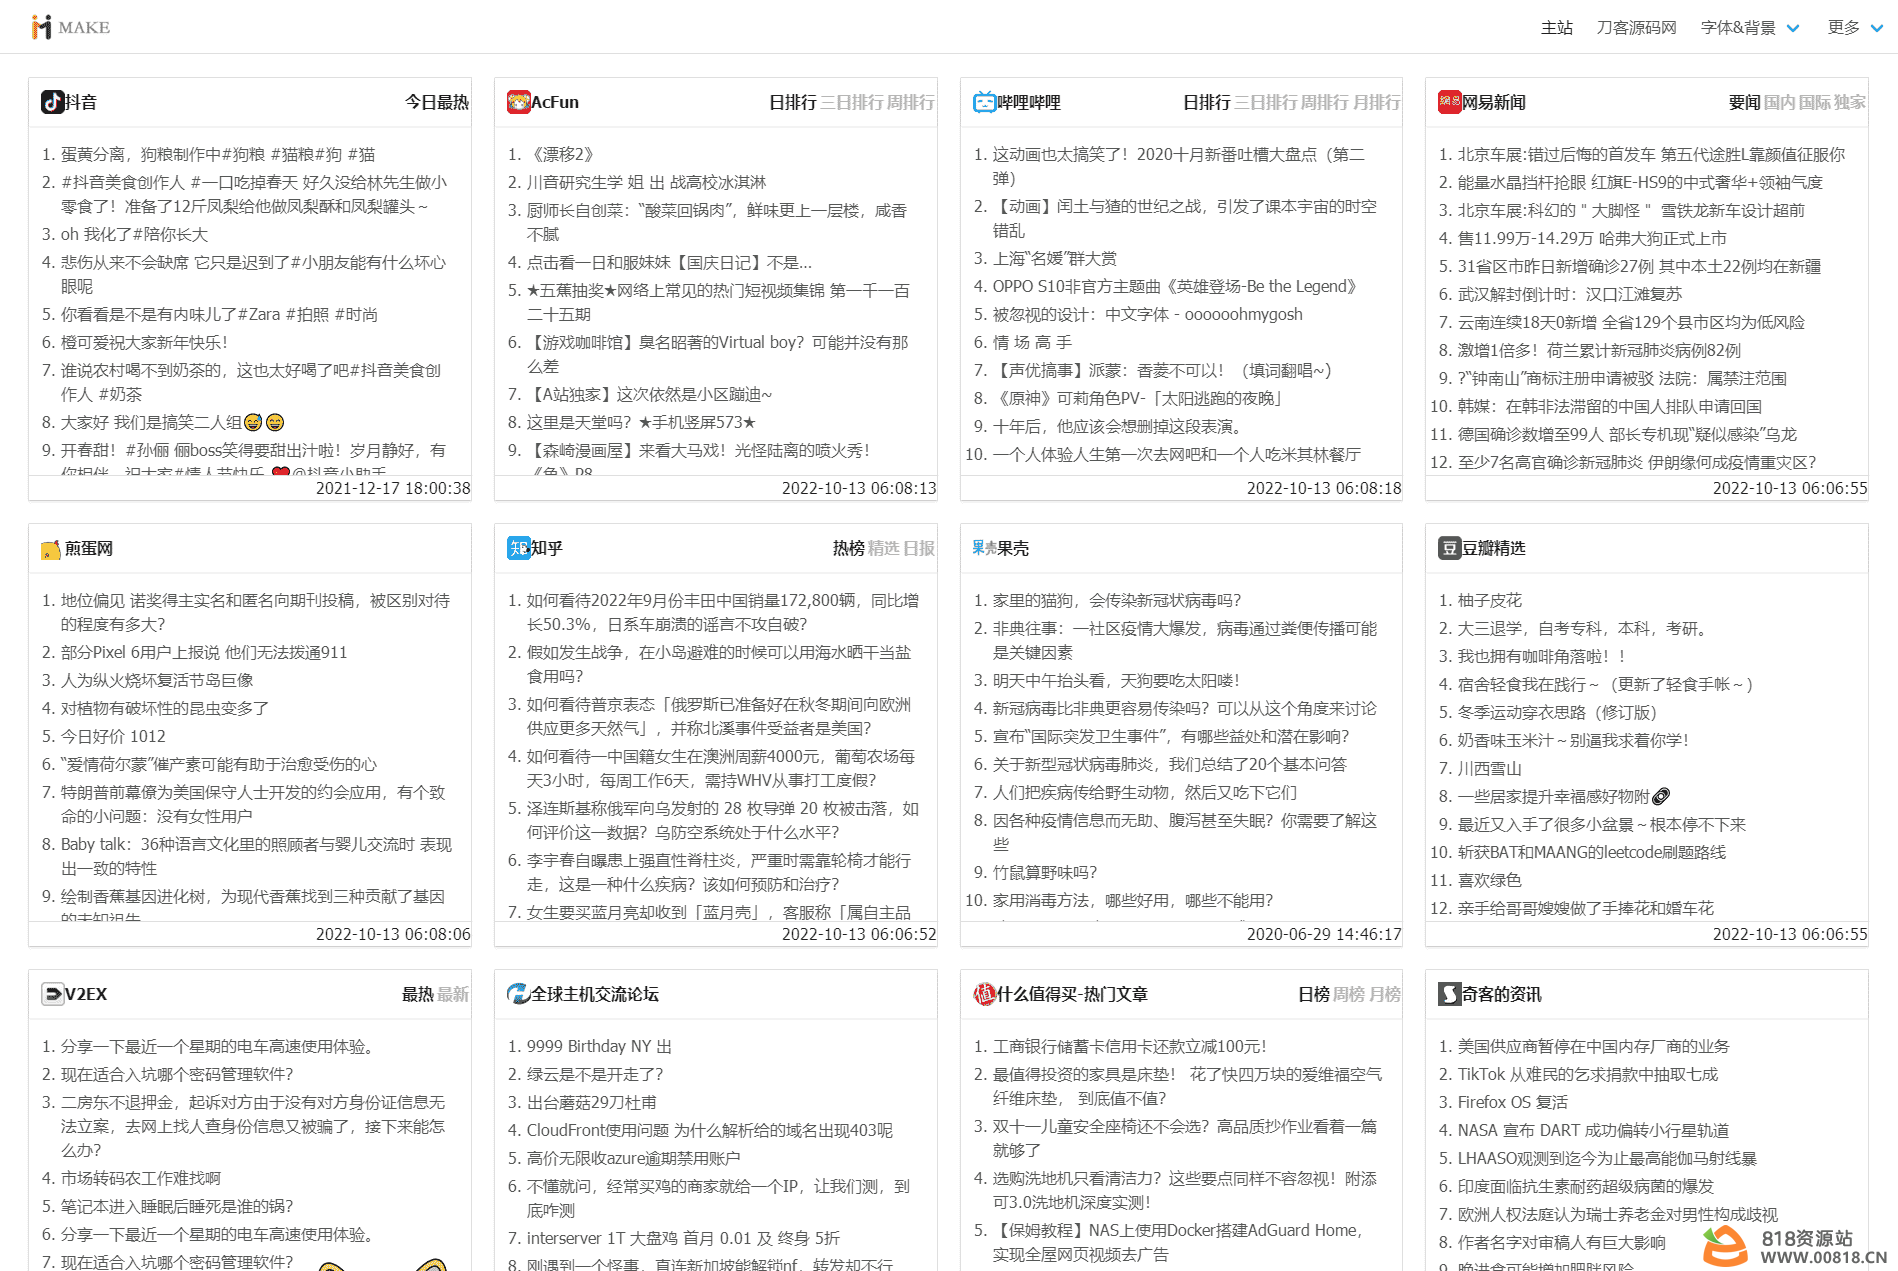Click the MAKE site logo

[70, 27]
